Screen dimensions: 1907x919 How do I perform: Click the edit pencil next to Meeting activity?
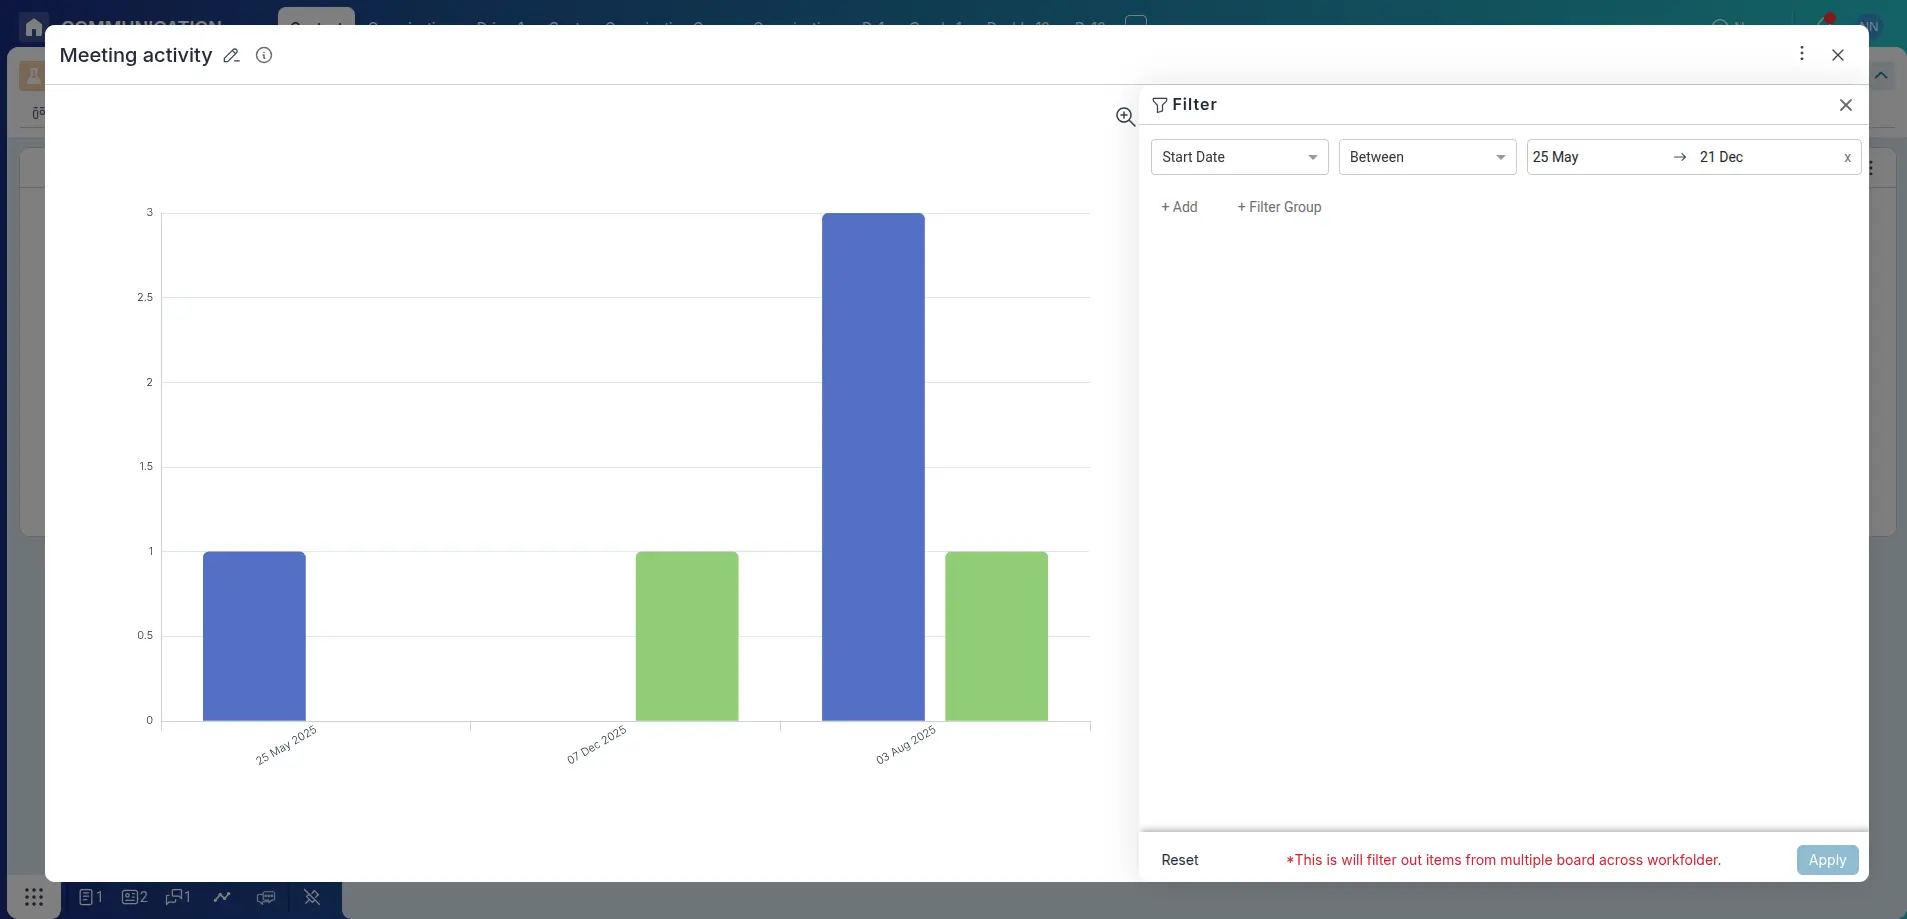tap(231, 55)
